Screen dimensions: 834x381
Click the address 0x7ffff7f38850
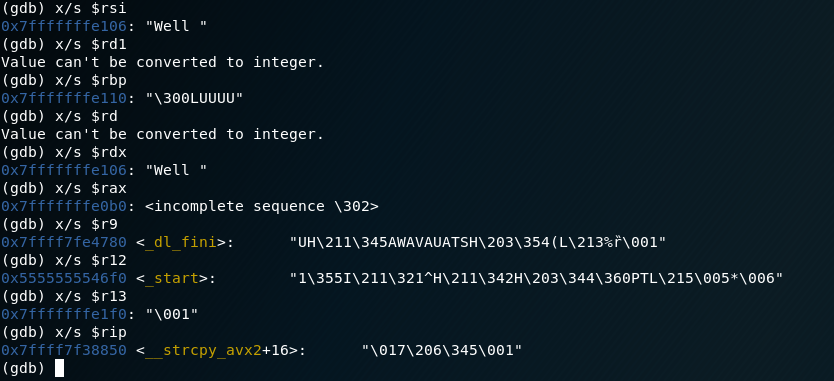(64, 350)
